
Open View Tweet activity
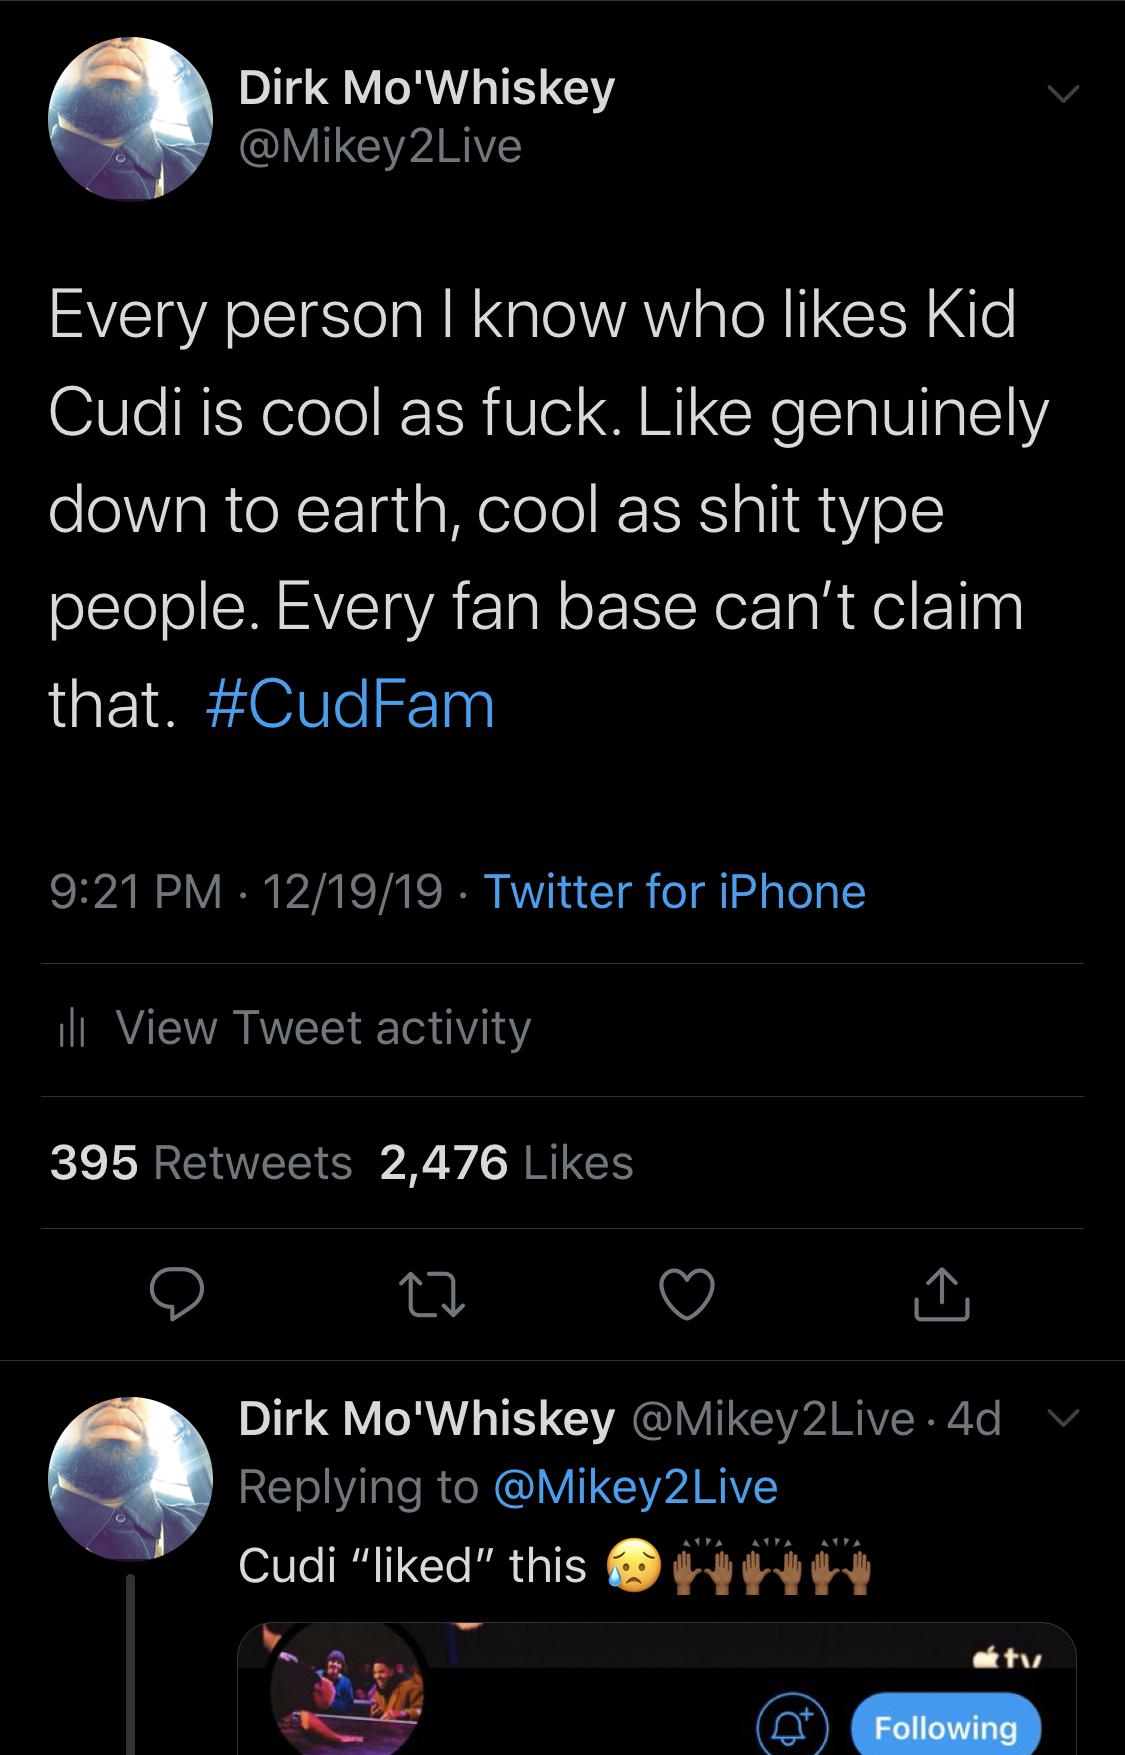(x=322, y=1028)
